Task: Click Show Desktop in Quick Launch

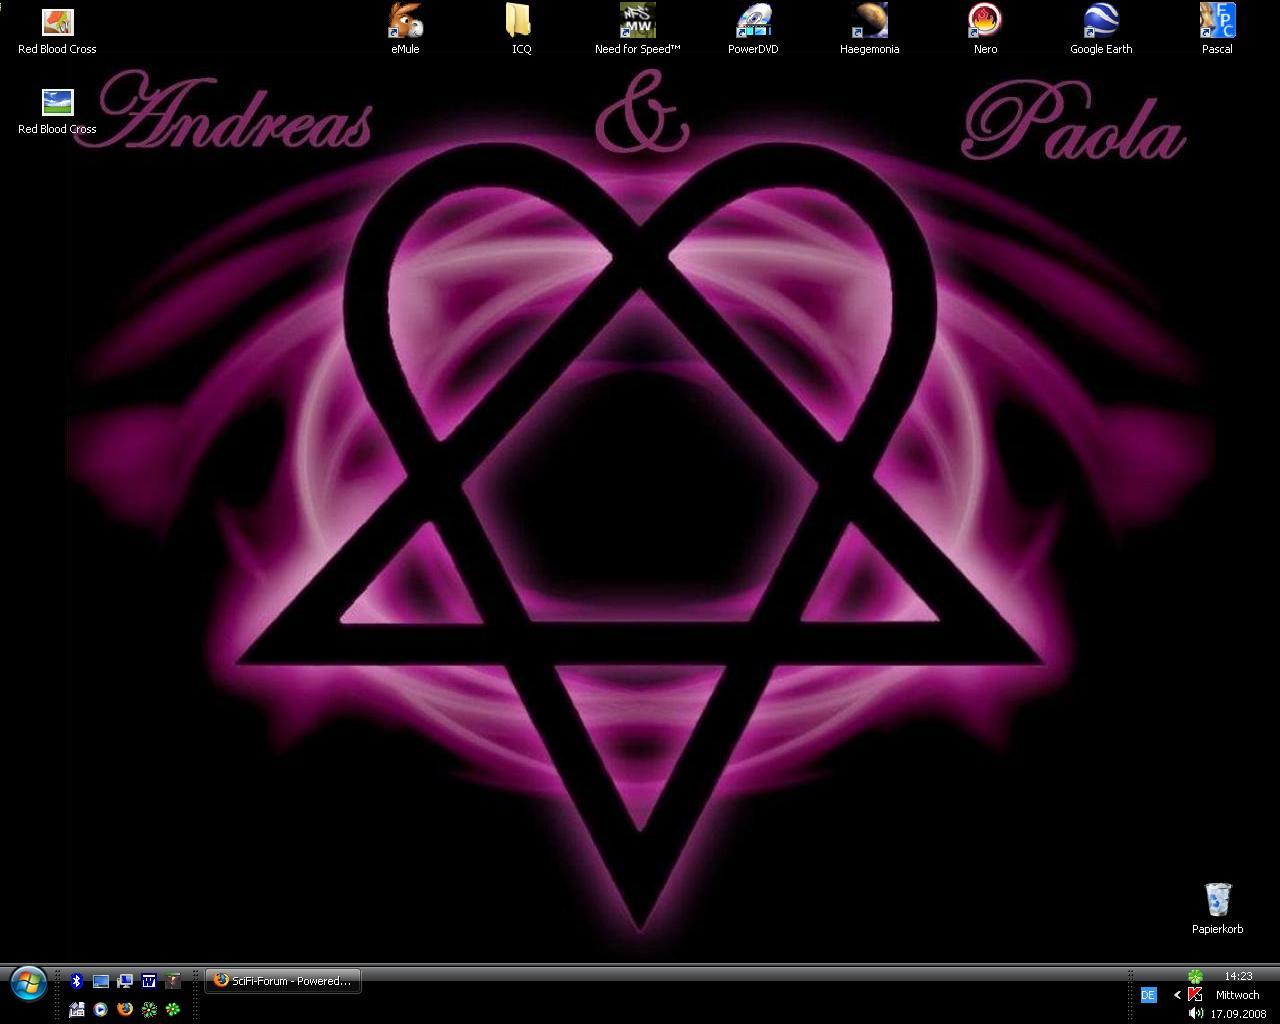Action: point(100,981)
